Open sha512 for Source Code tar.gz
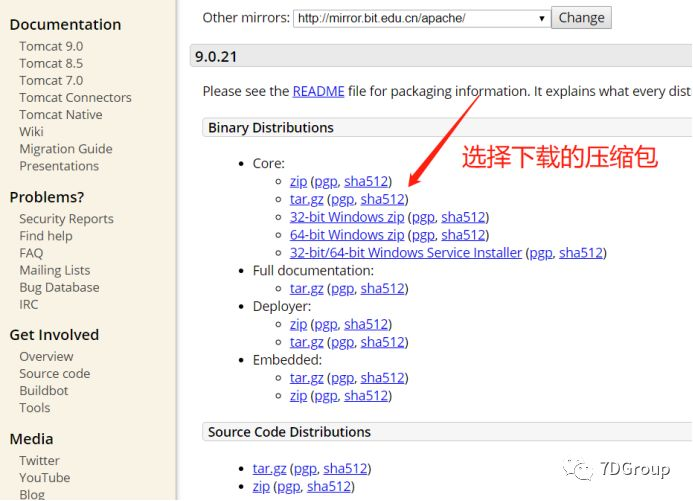Screen dimensions: 693x501 click(345, 469)
